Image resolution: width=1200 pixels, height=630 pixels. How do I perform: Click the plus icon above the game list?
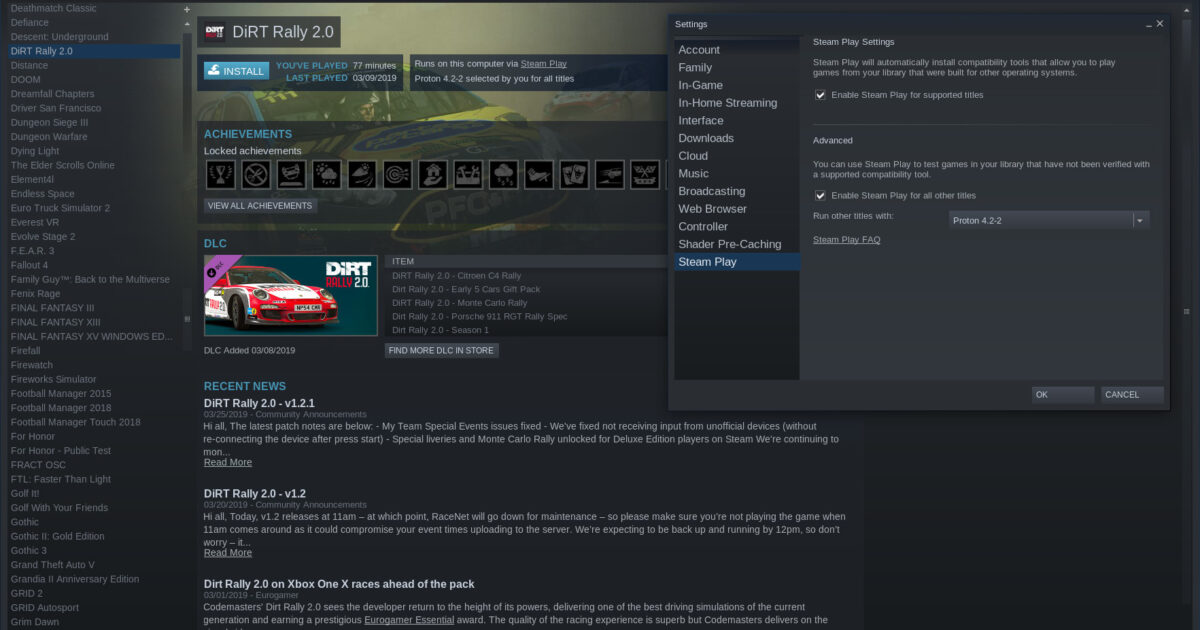(187, 9)
